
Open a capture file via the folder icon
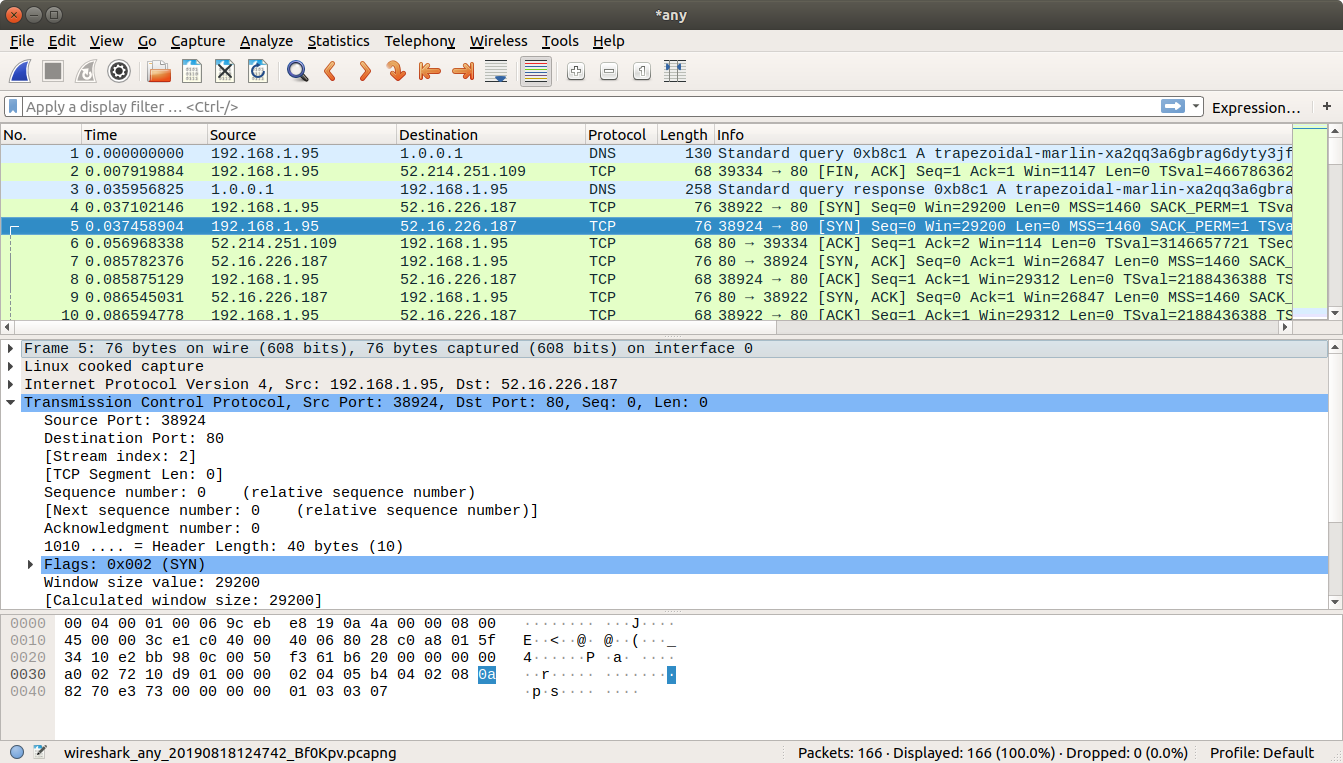[159, 71]
